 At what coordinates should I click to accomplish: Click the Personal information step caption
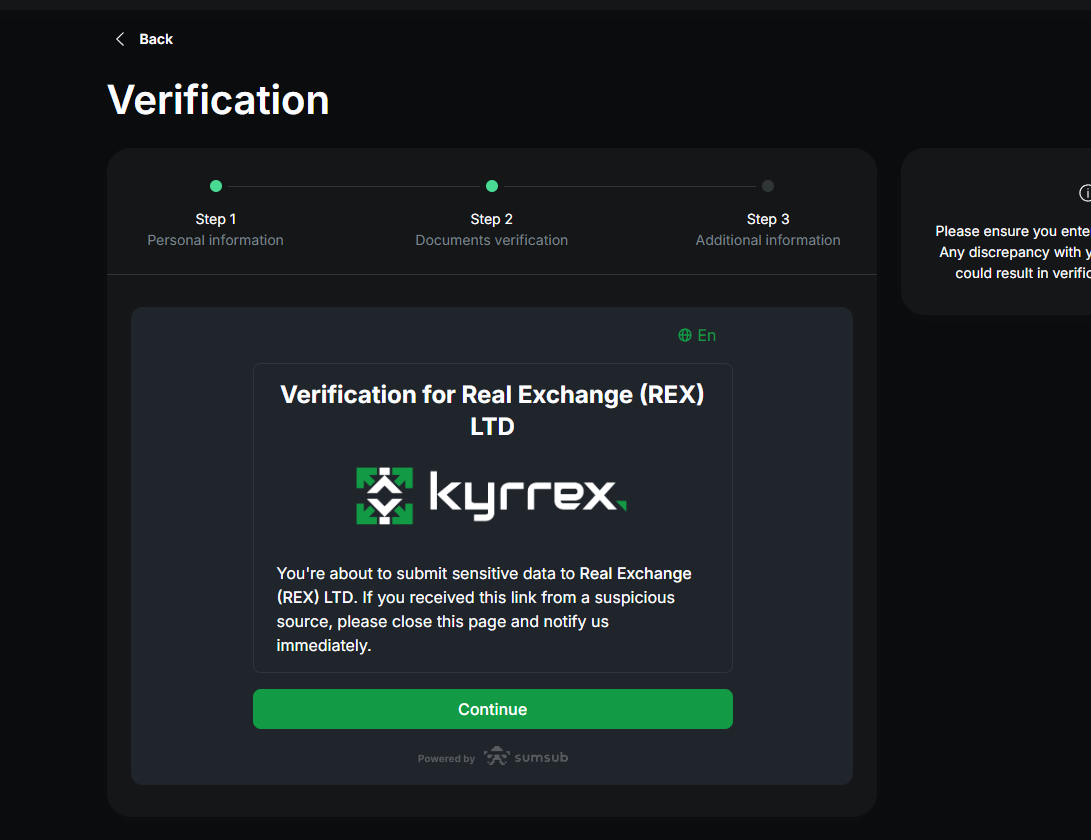pyautogui.click(x=216, y=240)
